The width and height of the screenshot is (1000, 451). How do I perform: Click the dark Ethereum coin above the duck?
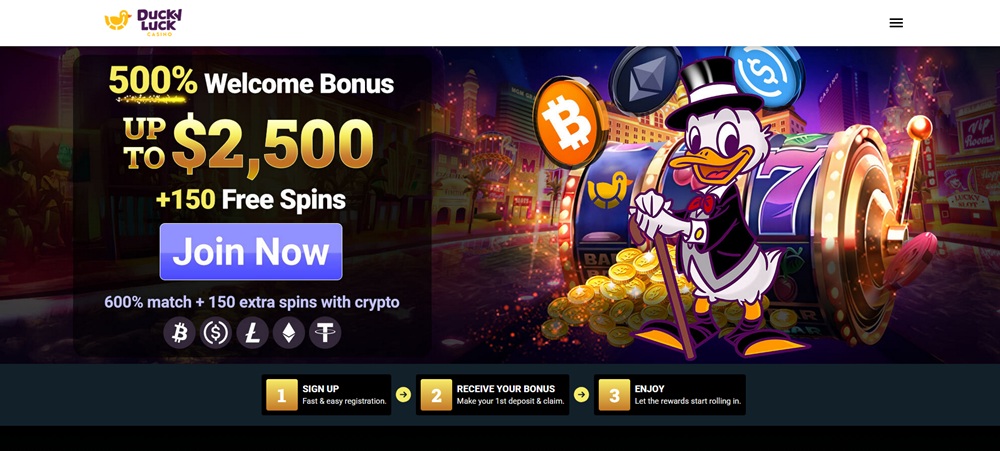645,80
